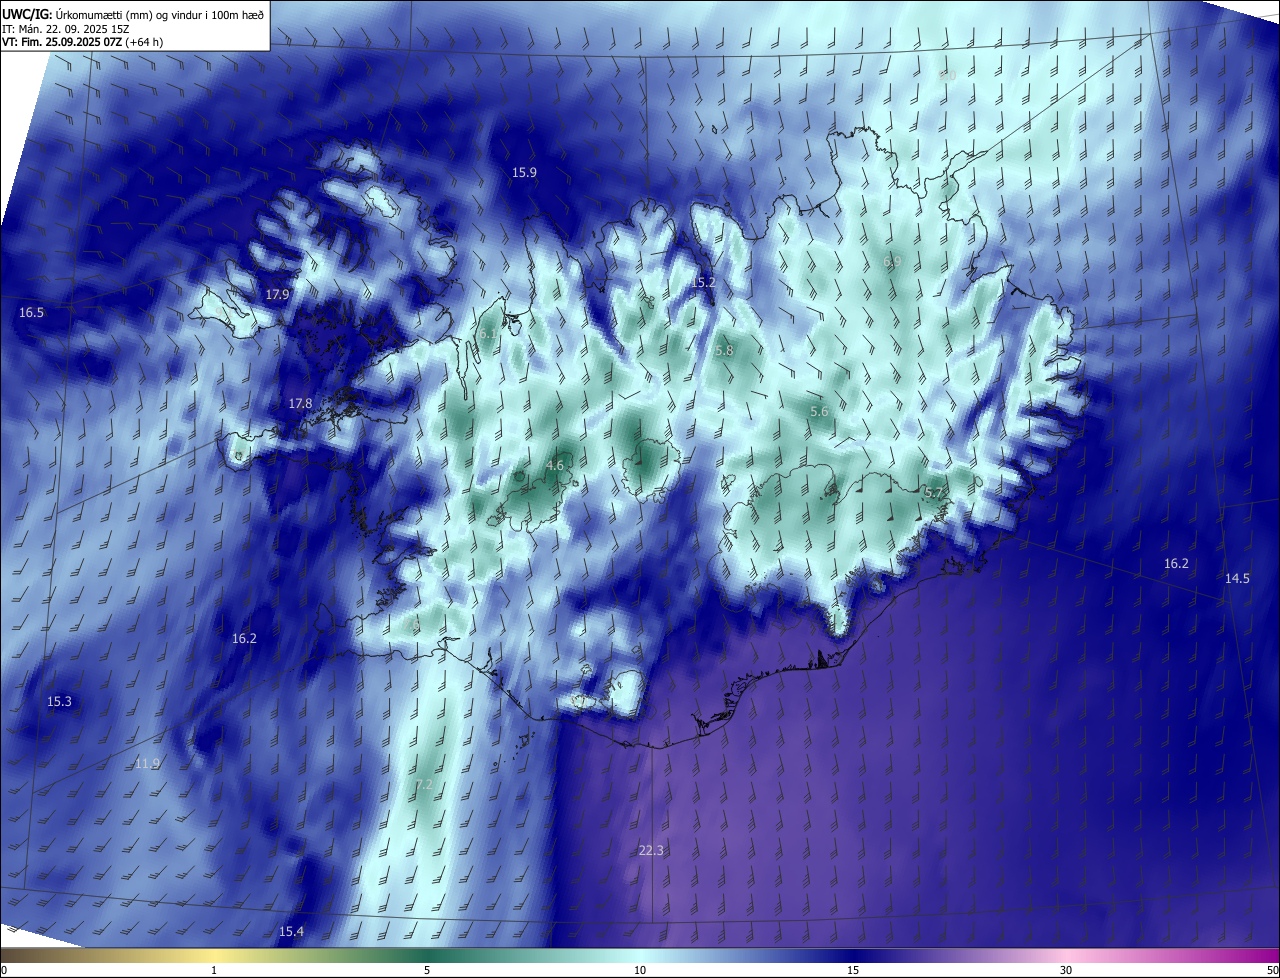This screenshot has width=1280, height=978.
Task: Click the 16.2 label just above 15.3
Action: (x=244, y=638)
